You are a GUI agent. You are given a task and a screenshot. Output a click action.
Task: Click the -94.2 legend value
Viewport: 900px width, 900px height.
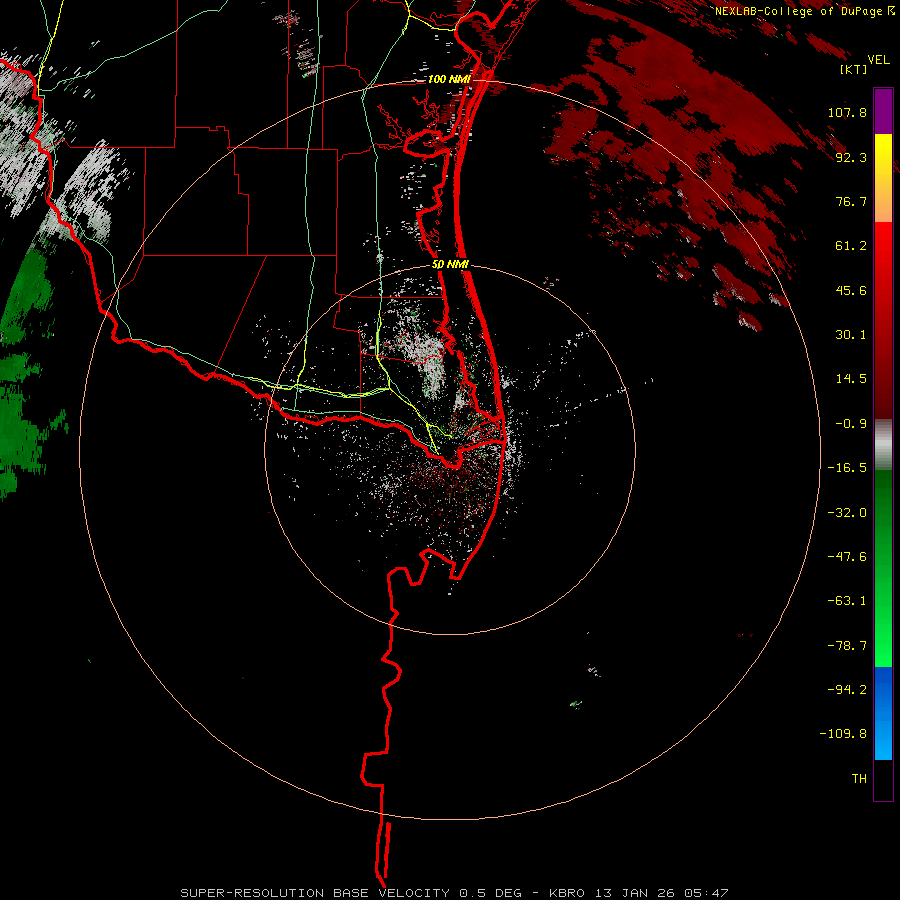pyautogui.click(x=847, y=690)
